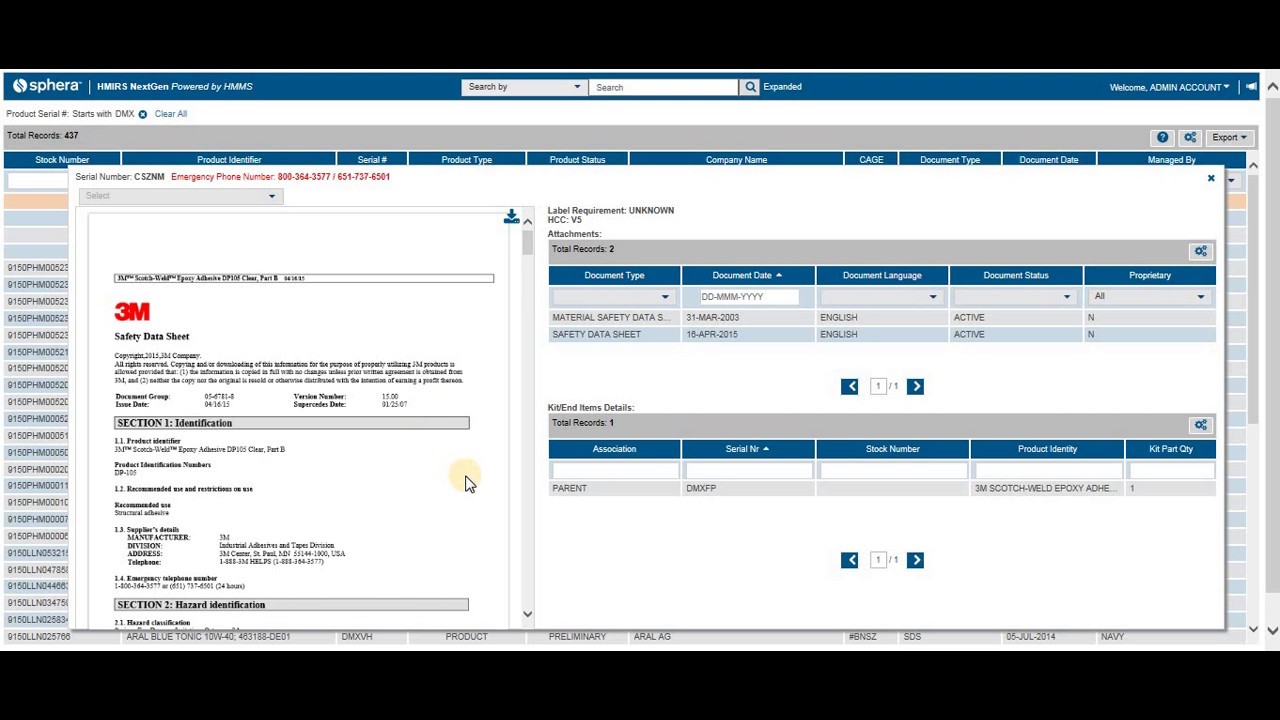The image size is (1280, 720).
Task: Go to next page of Kit/End Items
Action: (x=915, y=560)
